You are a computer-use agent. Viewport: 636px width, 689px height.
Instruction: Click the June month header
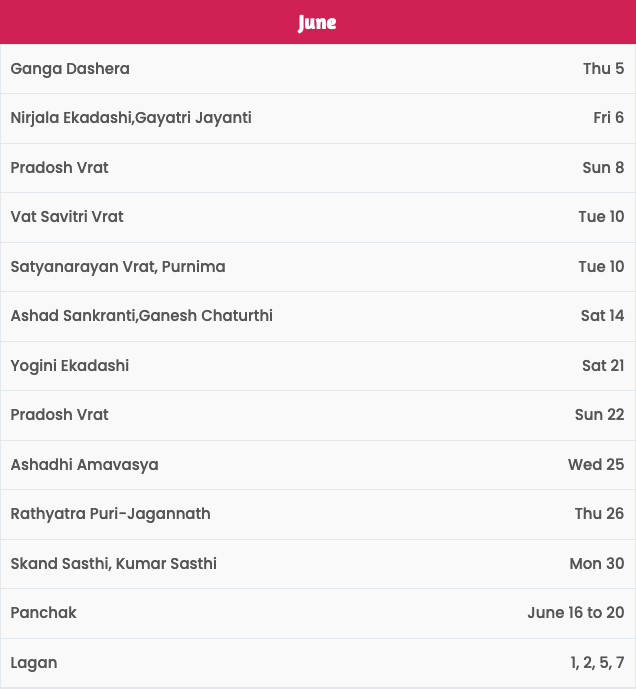point(317,22)
